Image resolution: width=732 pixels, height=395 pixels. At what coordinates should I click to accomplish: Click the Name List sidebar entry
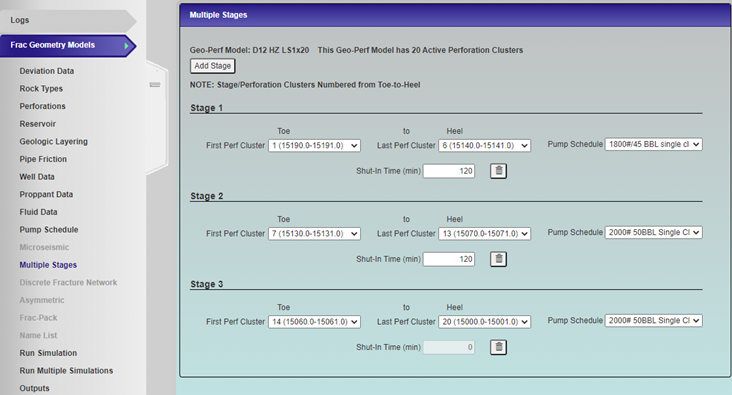(x=38, y=335)
